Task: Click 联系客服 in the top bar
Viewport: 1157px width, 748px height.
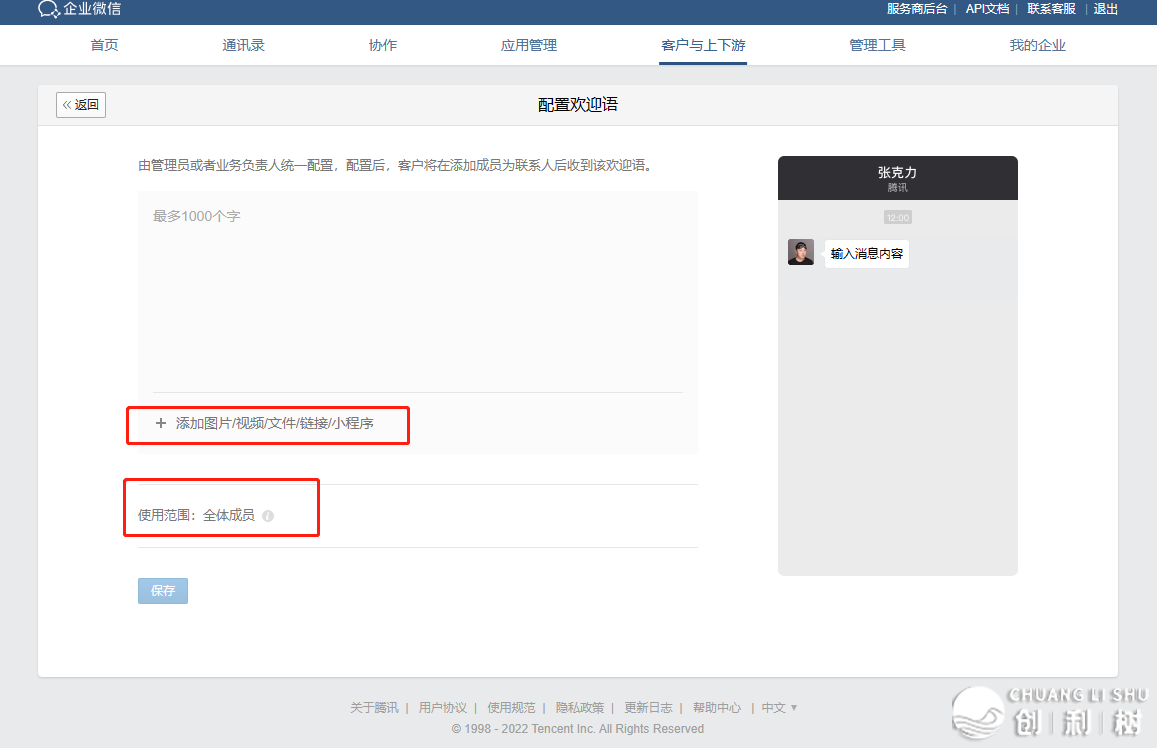Action: point(1051,9)
